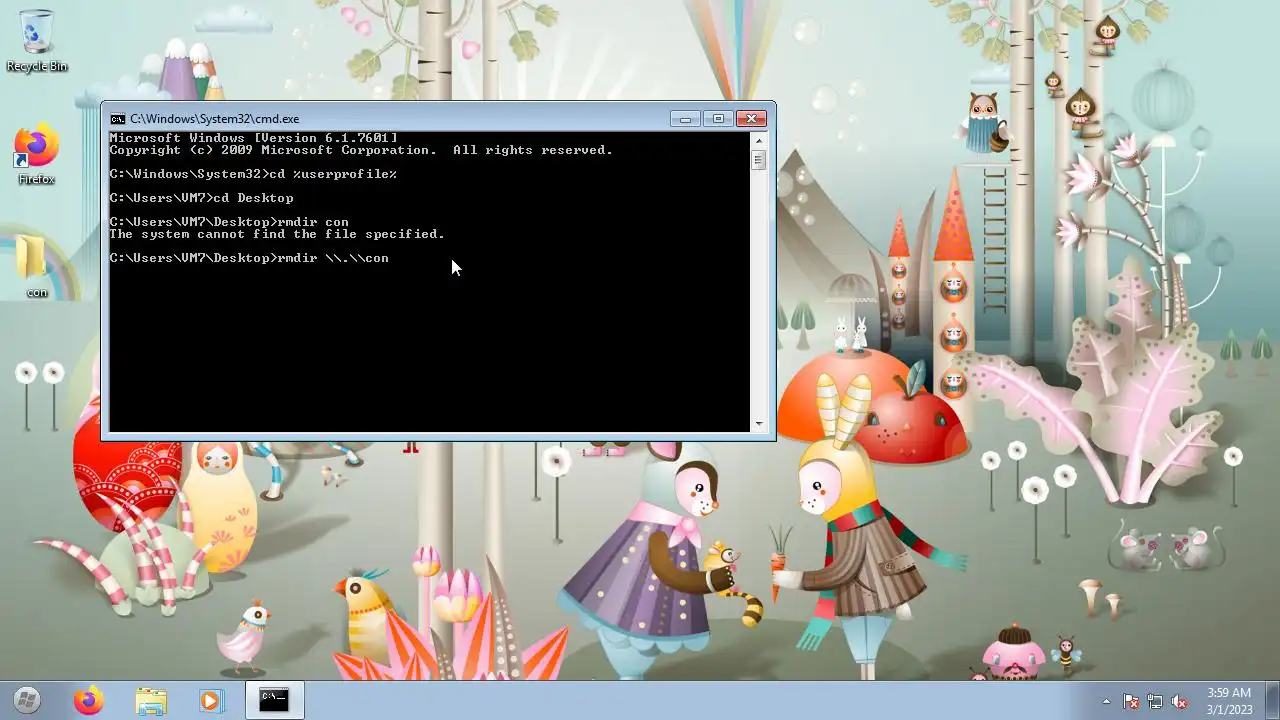Image resolution: width=1280 pixels, height=720 pixels.
Task: Open the Recycle Bin desktop icon
Action: (x=37, y=40)
